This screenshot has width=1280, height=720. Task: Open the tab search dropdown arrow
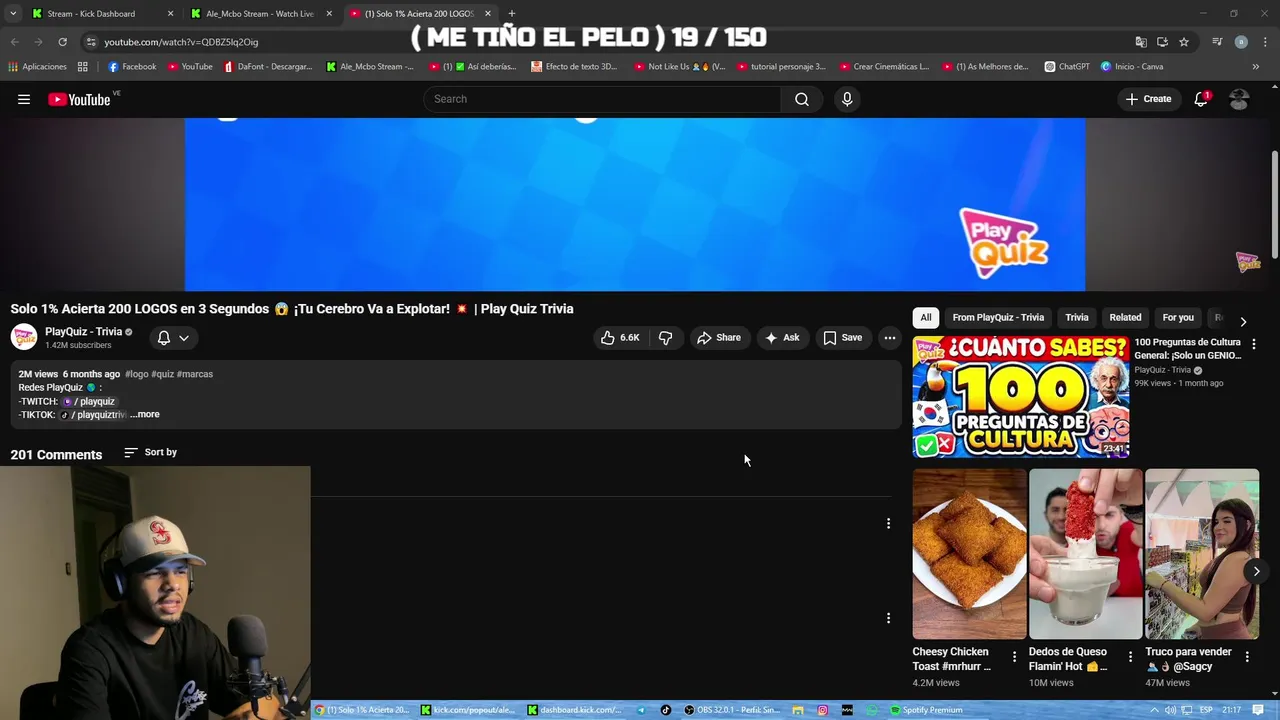pos(12,14)
